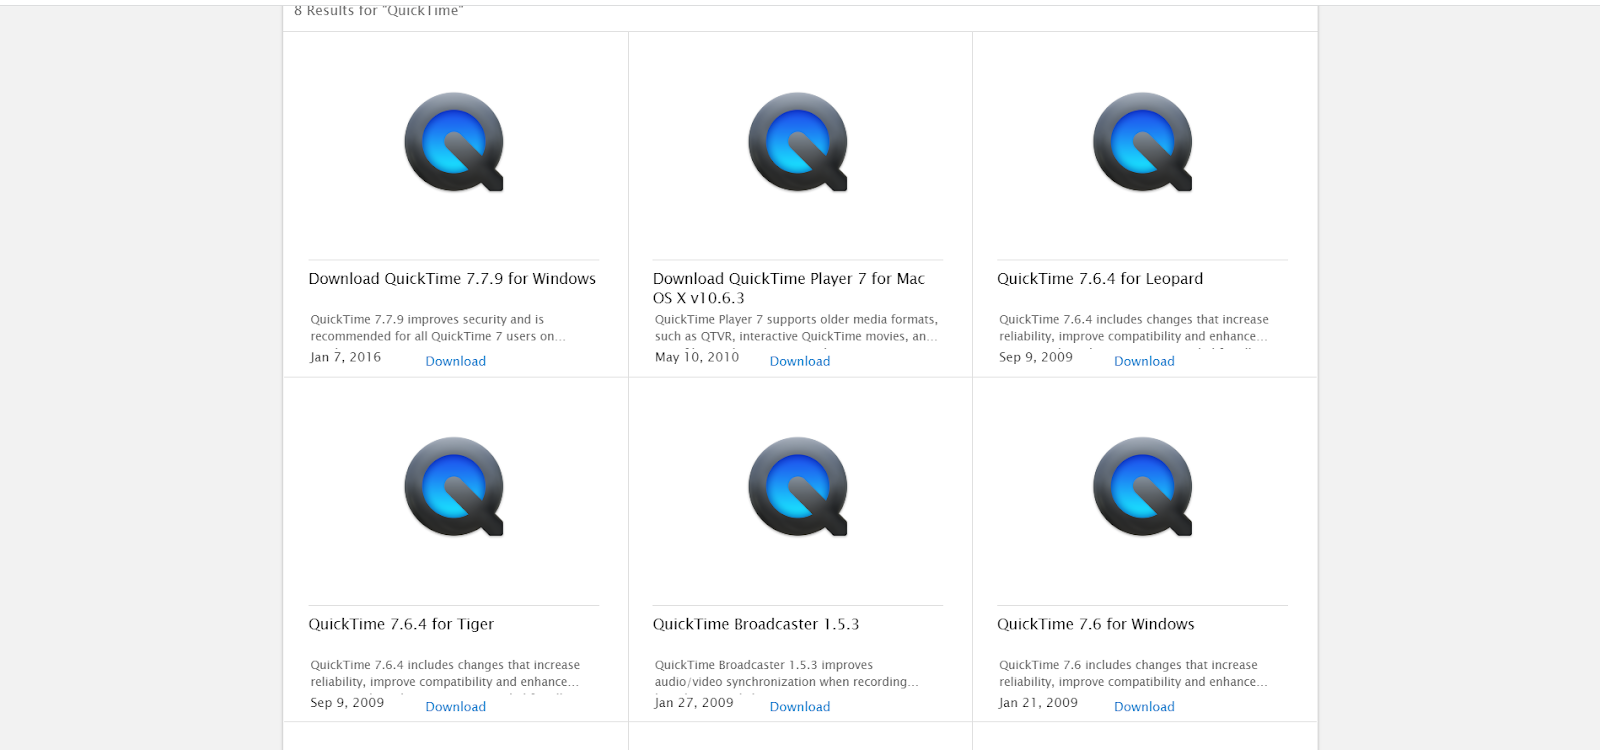This screenshot has height=750, width=1600.
Task: Click Download link for QuickTime Broadcaster 1.5.3
Action: click(x=800, y=706)
